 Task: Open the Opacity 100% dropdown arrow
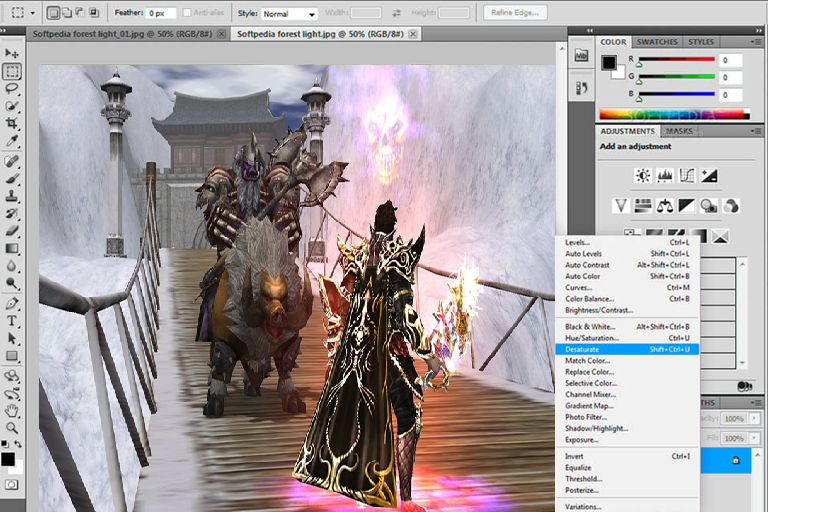pos(754,418)
